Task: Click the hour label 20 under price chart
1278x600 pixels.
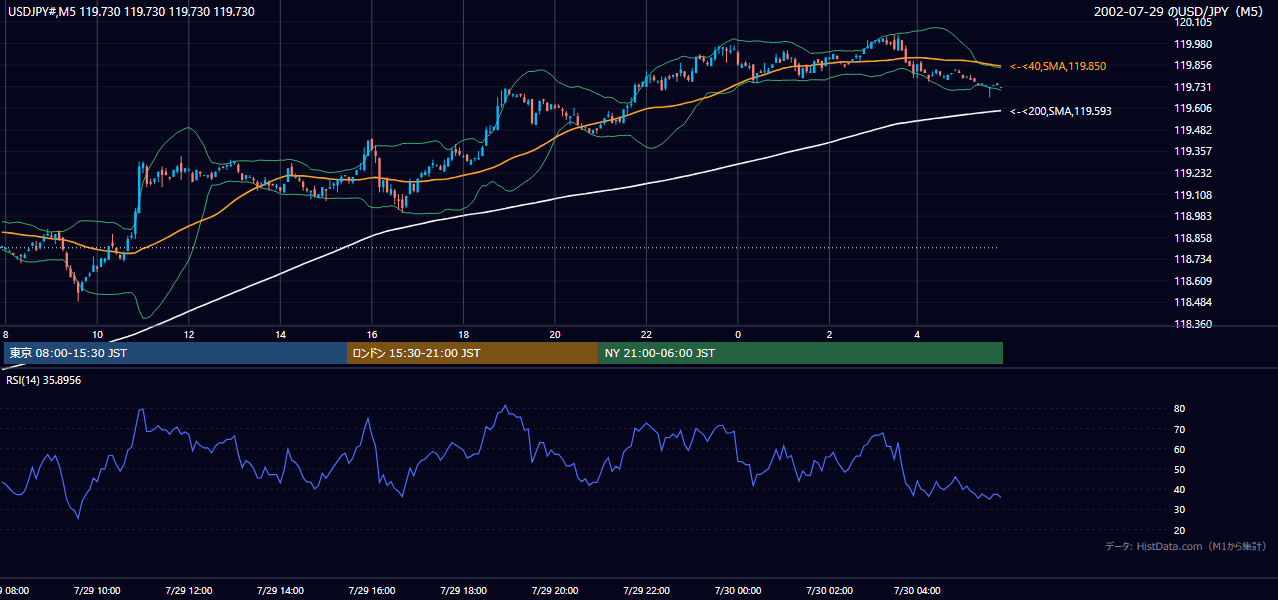Action: (555, 334)
